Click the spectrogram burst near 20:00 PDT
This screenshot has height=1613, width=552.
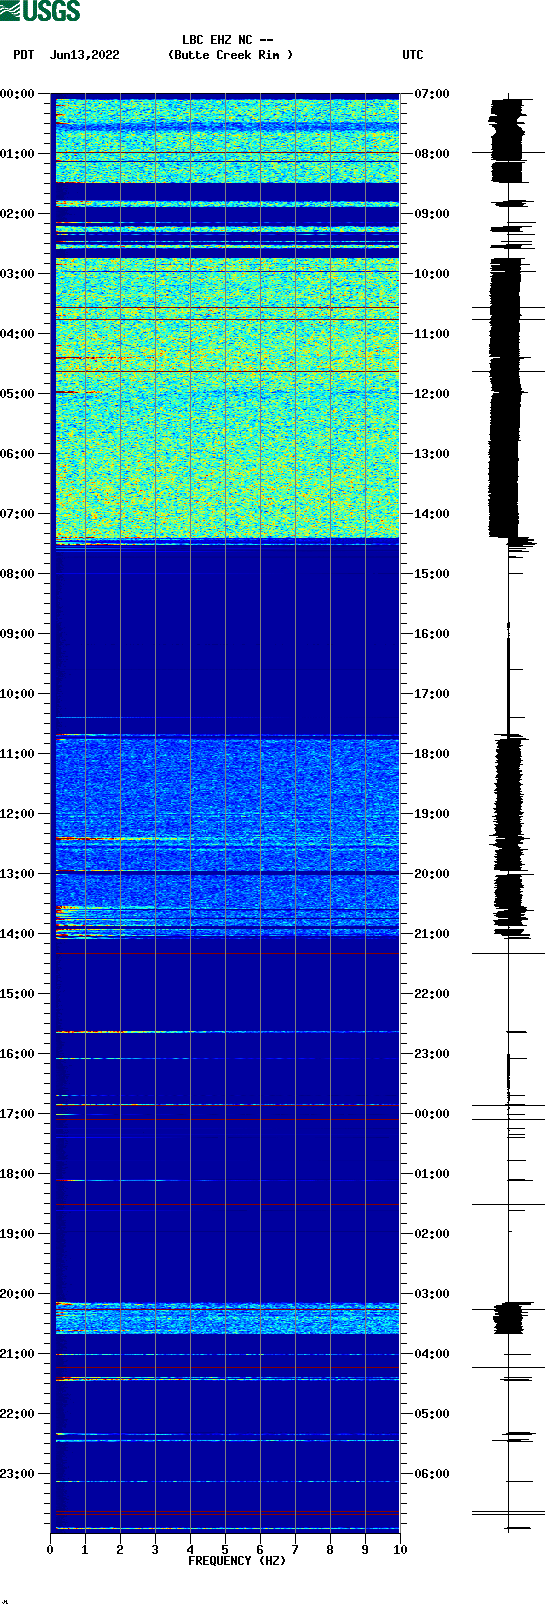click(227, 1318)
